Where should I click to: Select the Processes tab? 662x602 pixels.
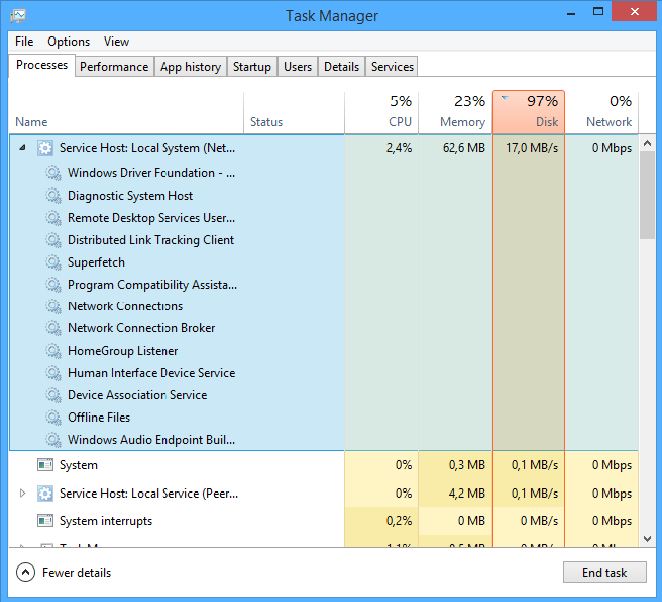pos(42,65)
